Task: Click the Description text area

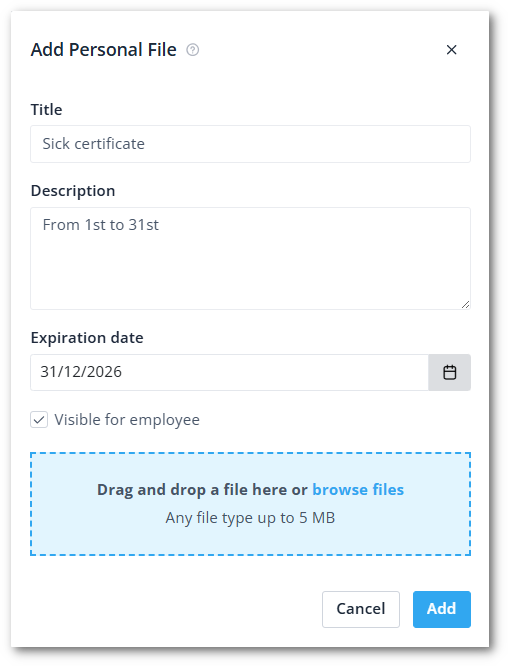Action: point(250,258)
